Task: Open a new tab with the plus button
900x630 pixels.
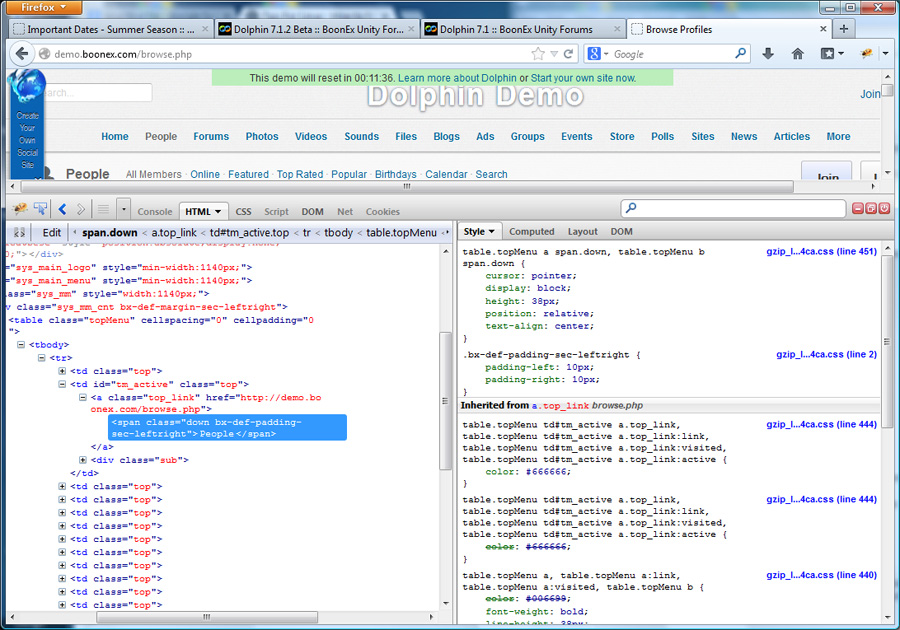Action: 844,29
